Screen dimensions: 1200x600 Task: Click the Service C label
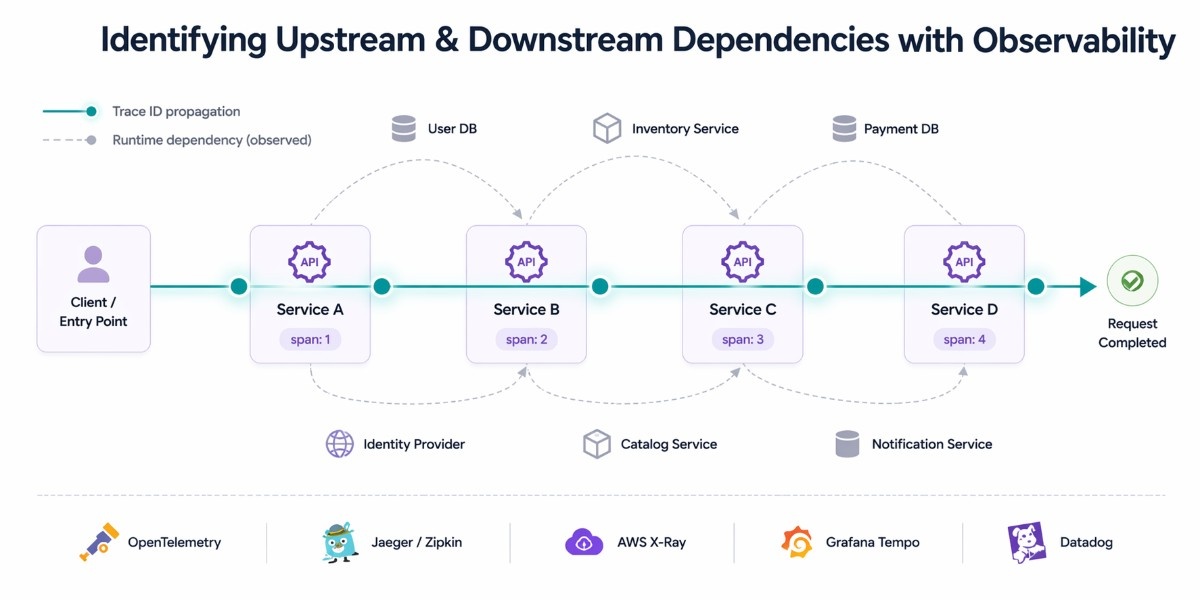click(743, 310)
